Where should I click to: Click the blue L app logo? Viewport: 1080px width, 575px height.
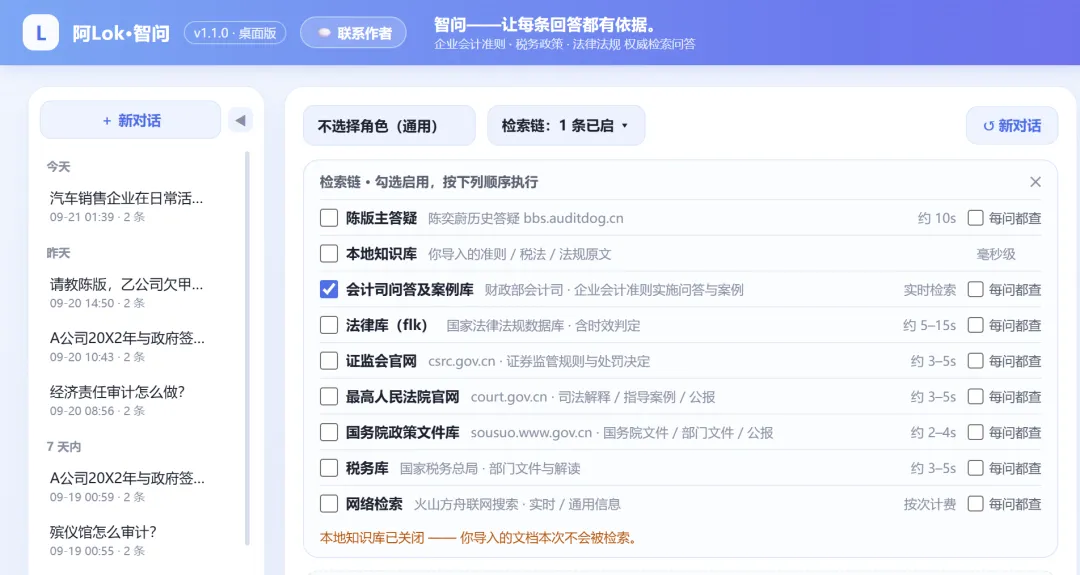coord(41,32)
